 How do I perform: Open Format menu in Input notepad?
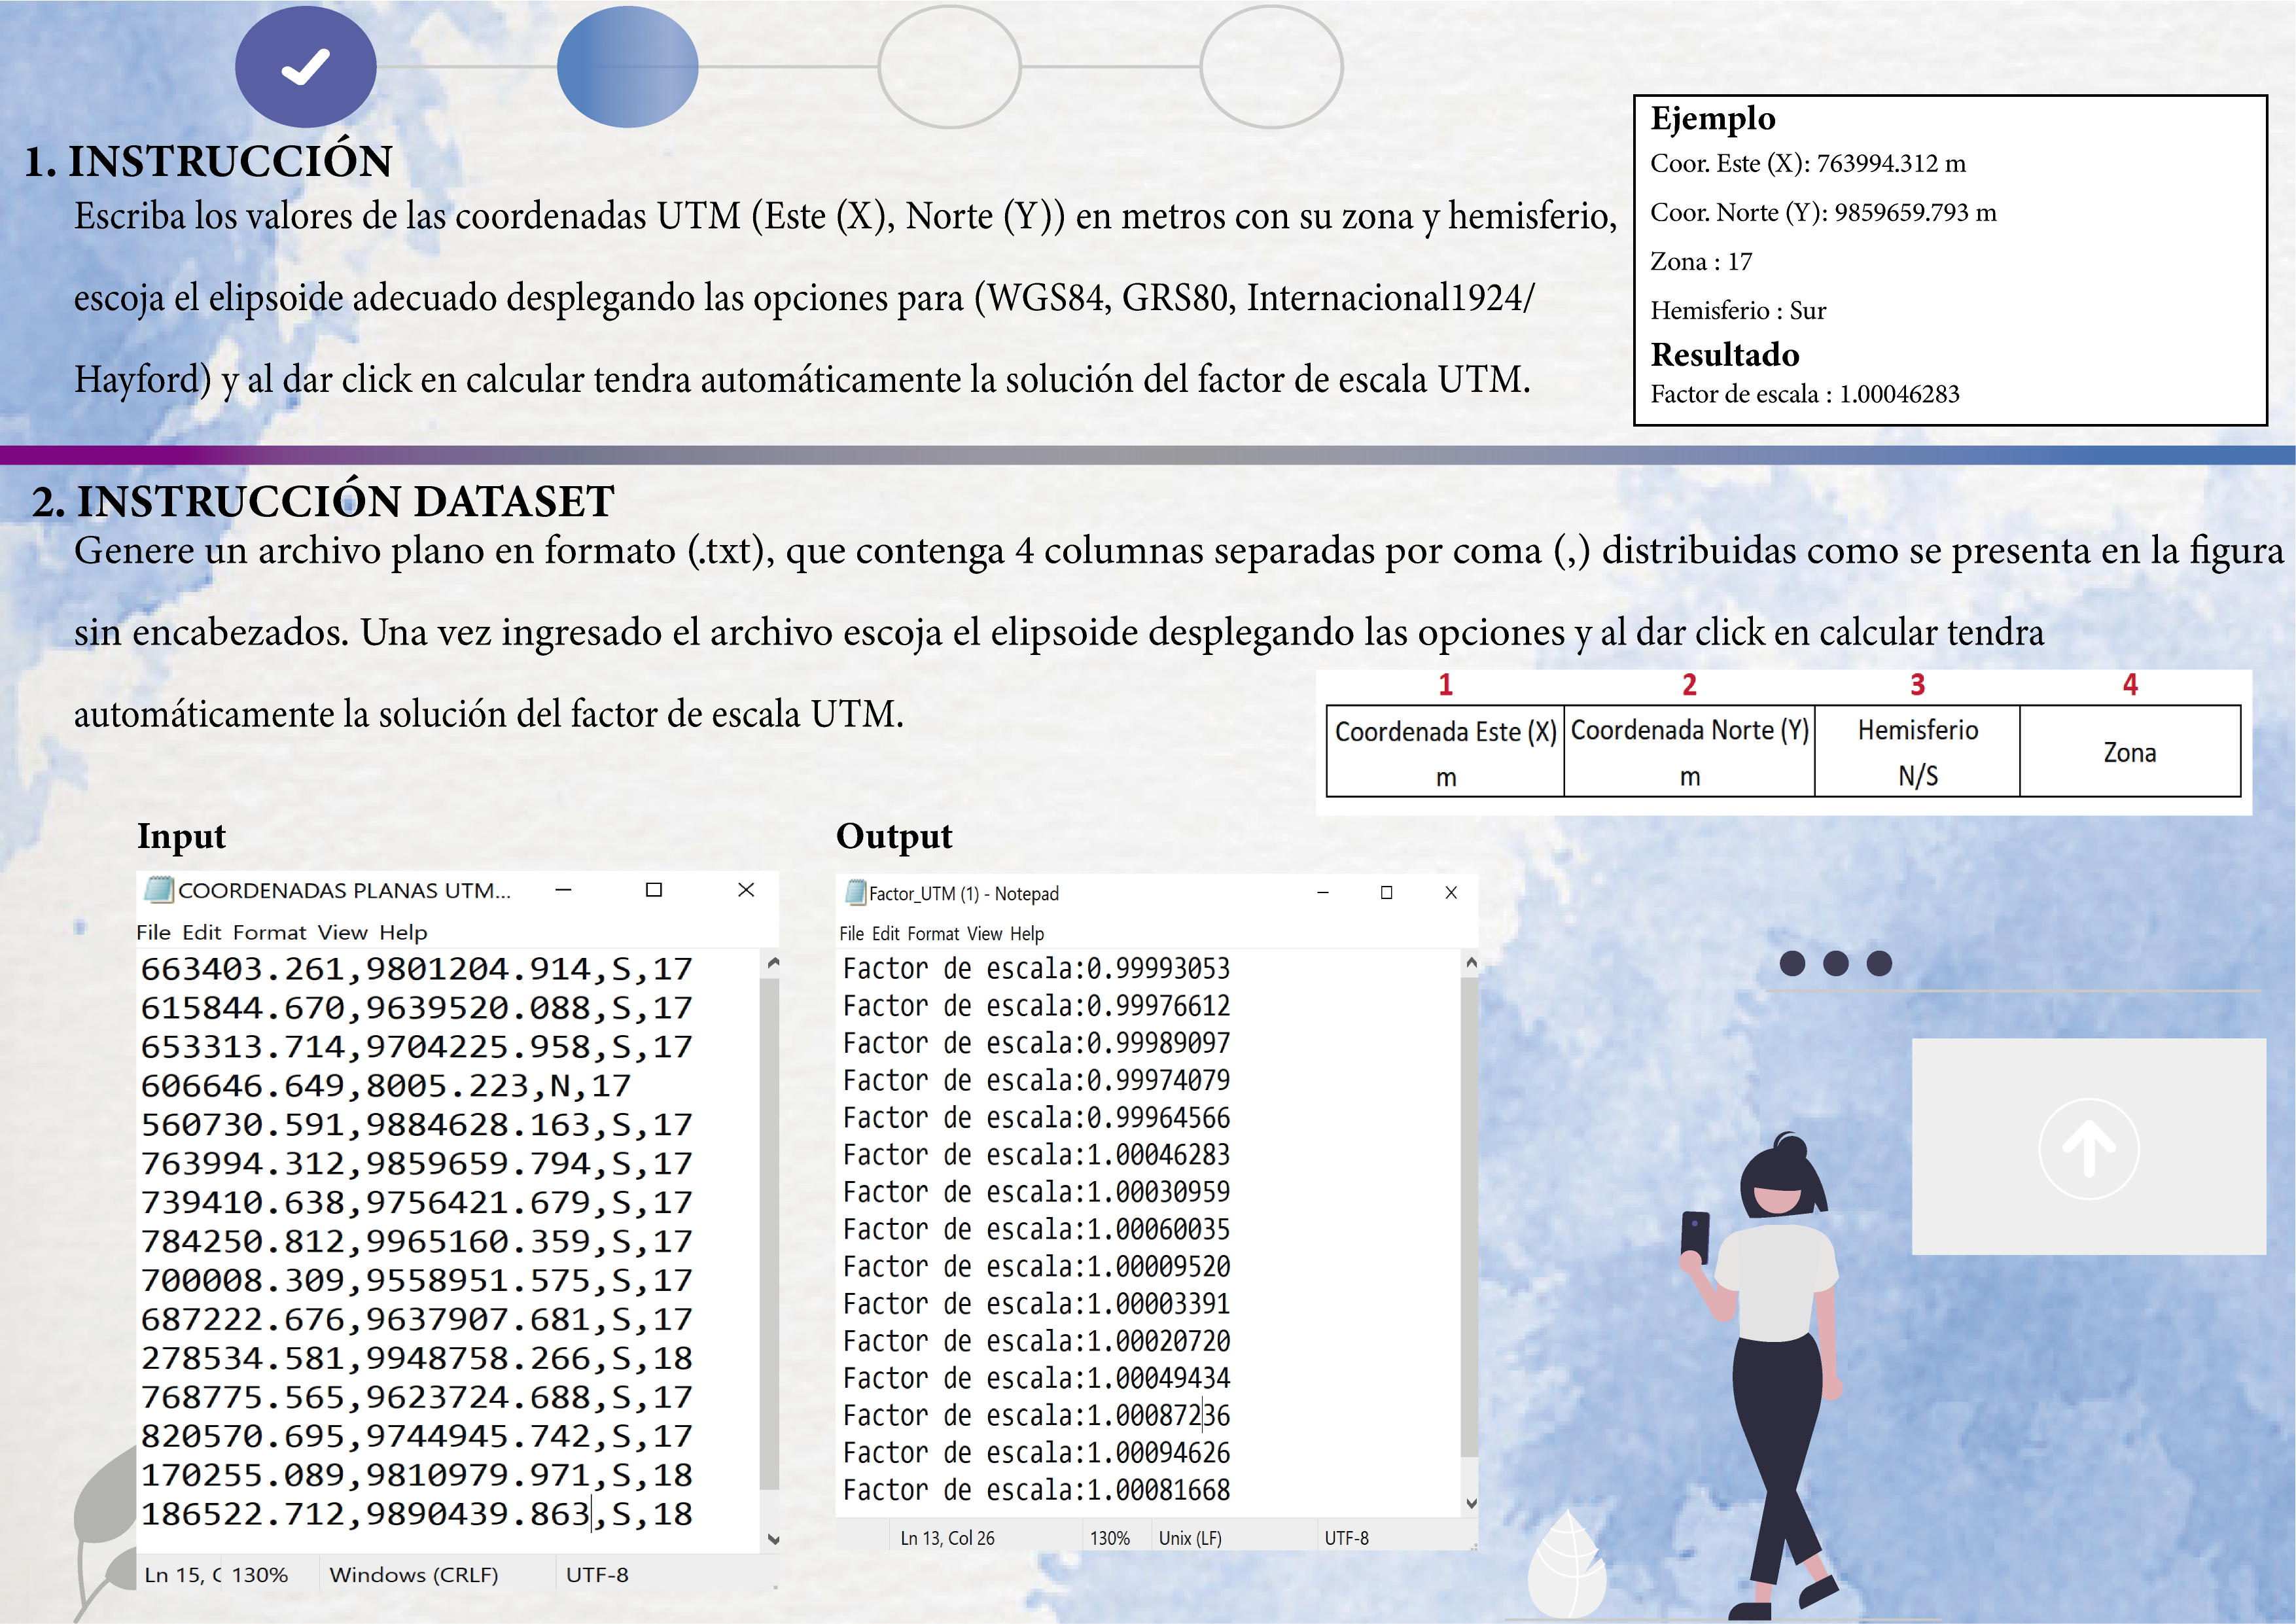[x=269, y=932]
